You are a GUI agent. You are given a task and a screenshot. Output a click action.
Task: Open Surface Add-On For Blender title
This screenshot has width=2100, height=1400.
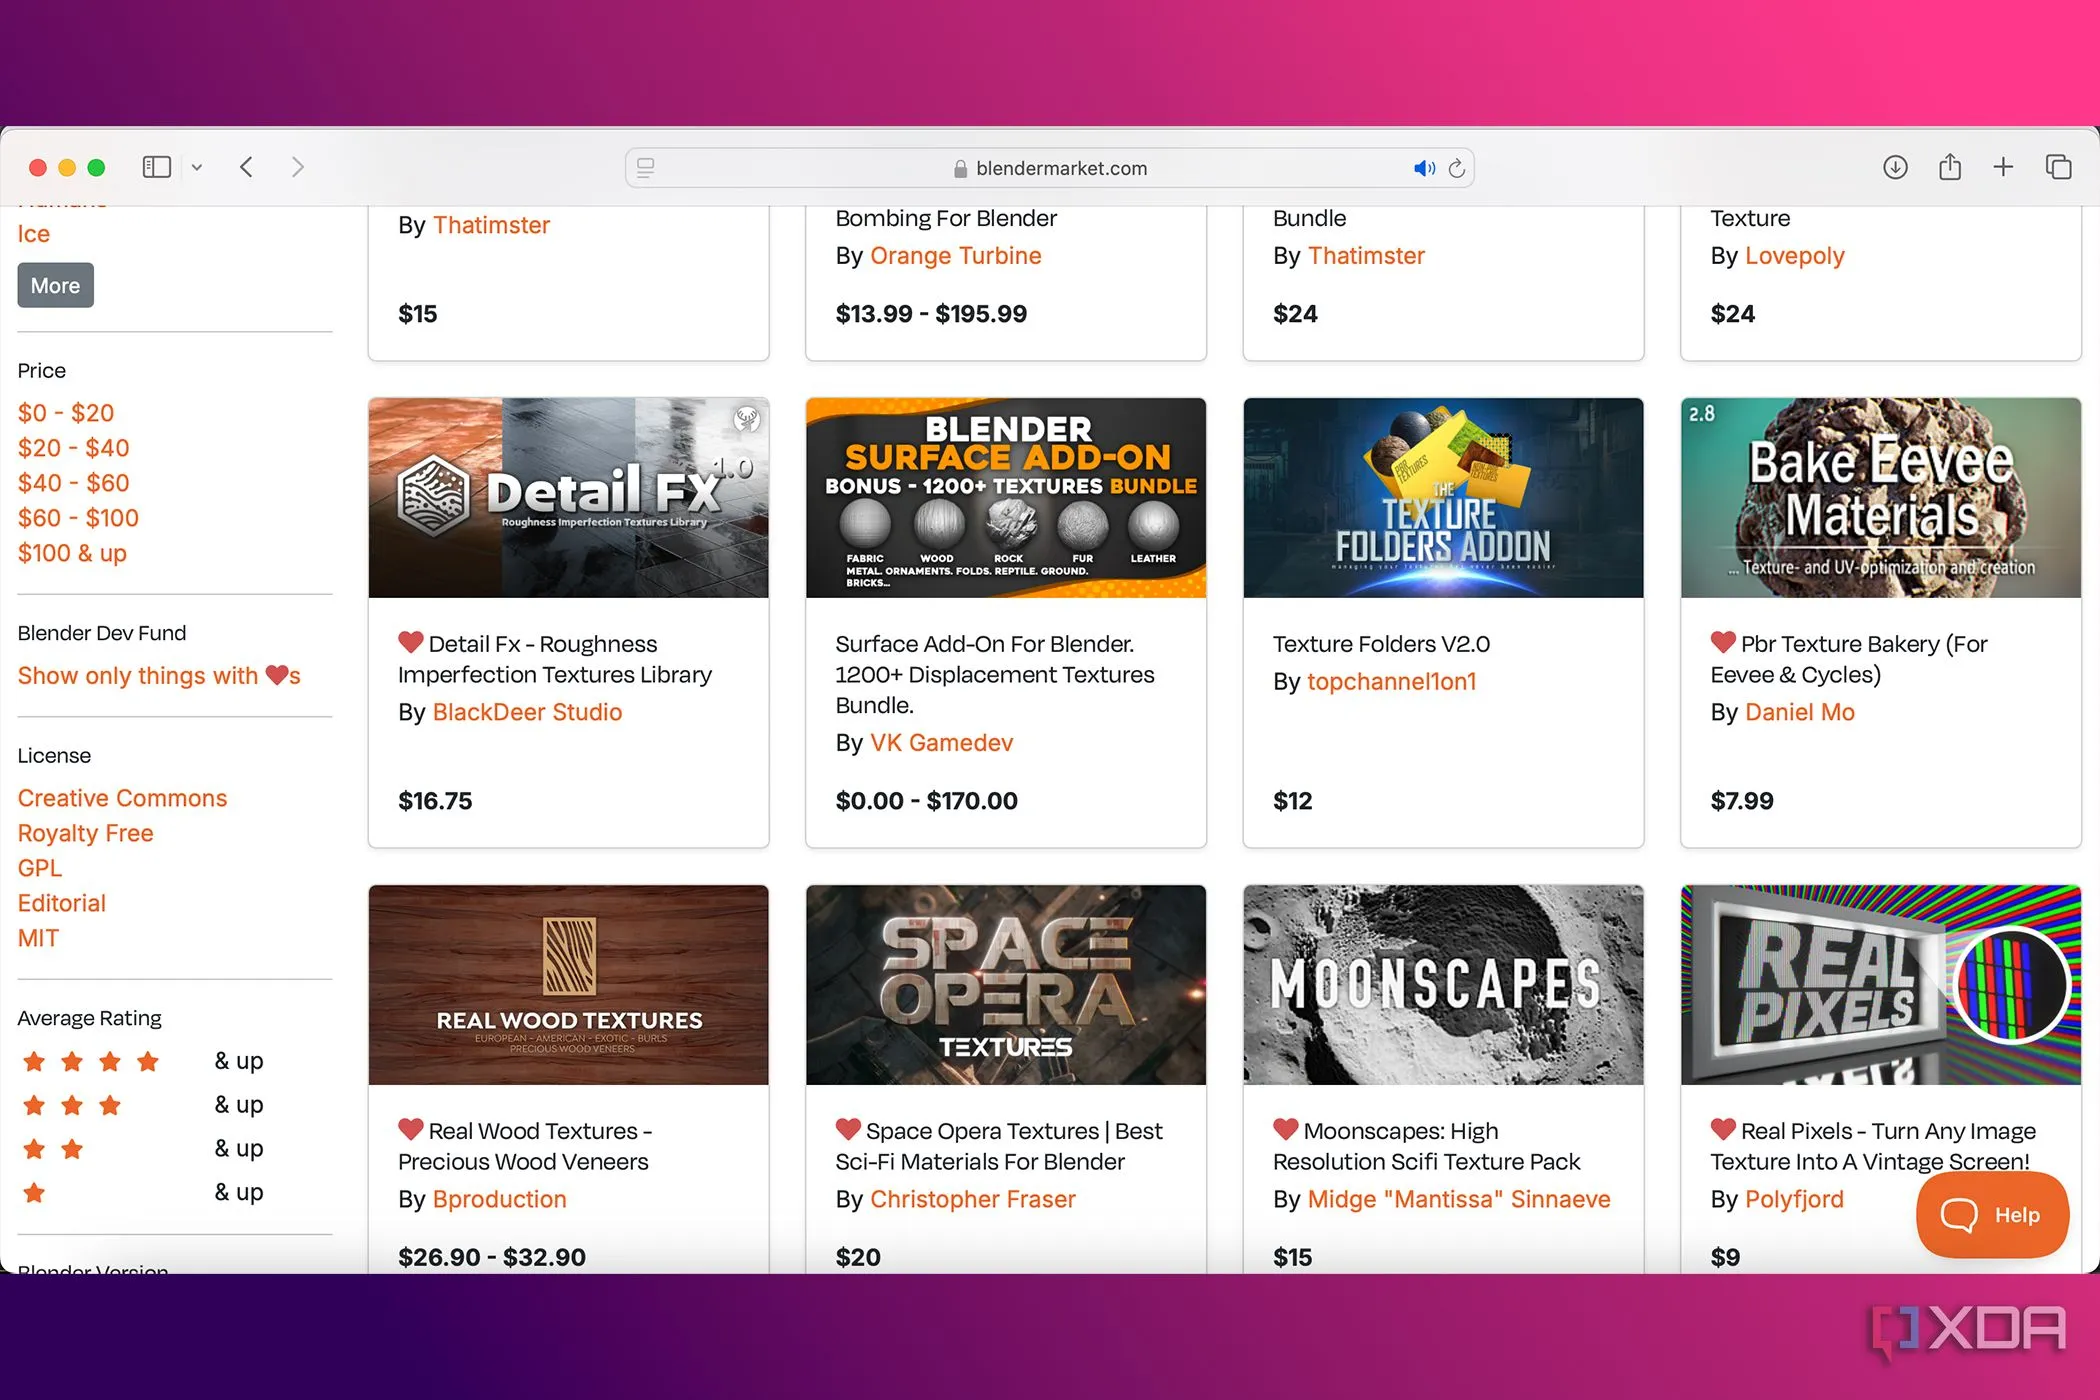click(995, 675)
